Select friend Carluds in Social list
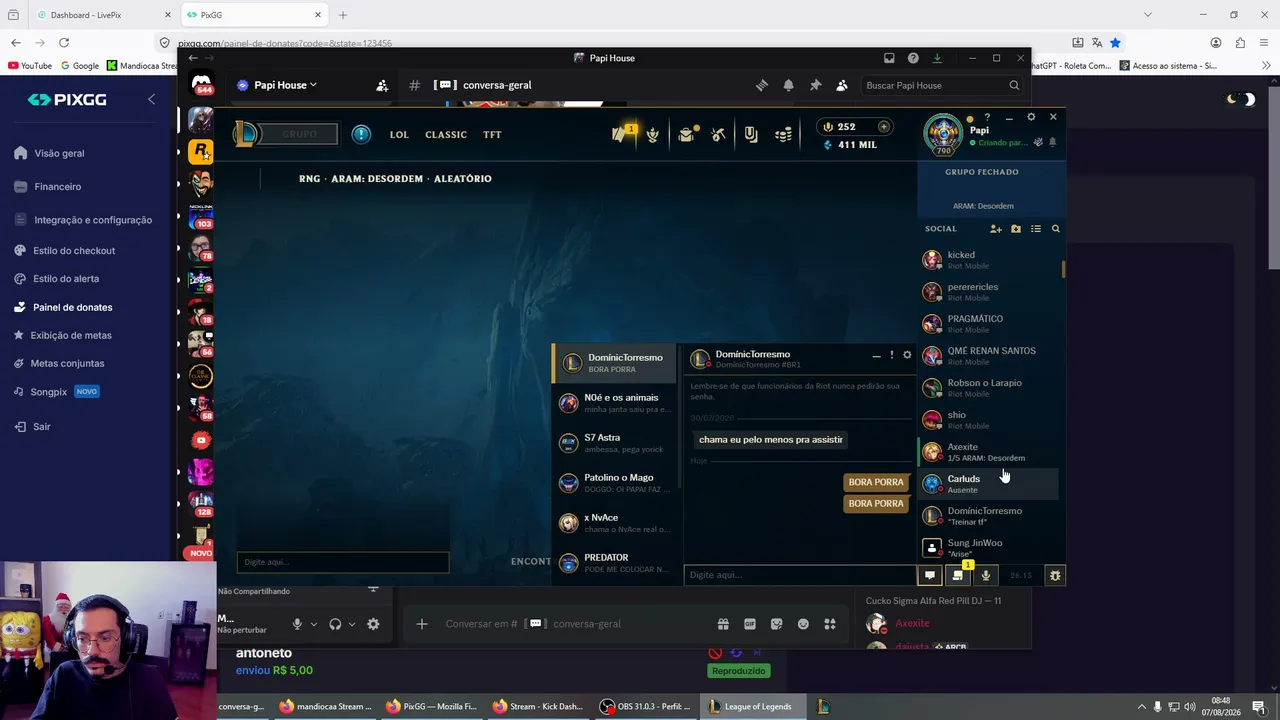The height and width of the screenshot is (720, 1280). 988,484
